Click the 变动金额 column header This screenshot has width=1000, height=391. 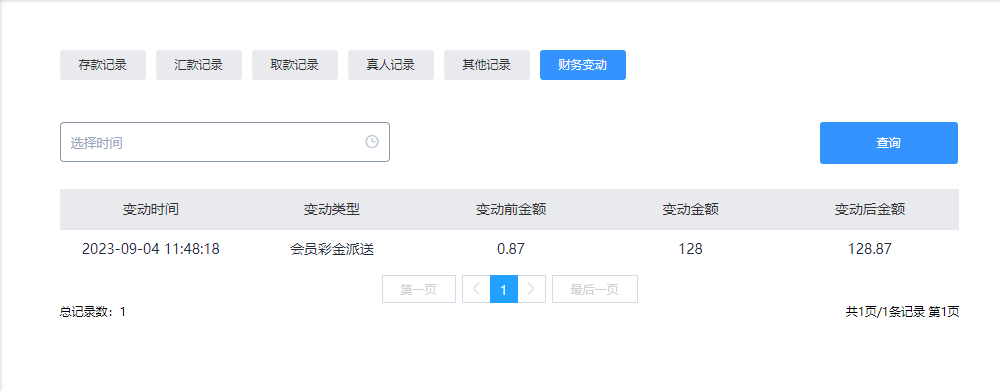click(x=691, y=209)
